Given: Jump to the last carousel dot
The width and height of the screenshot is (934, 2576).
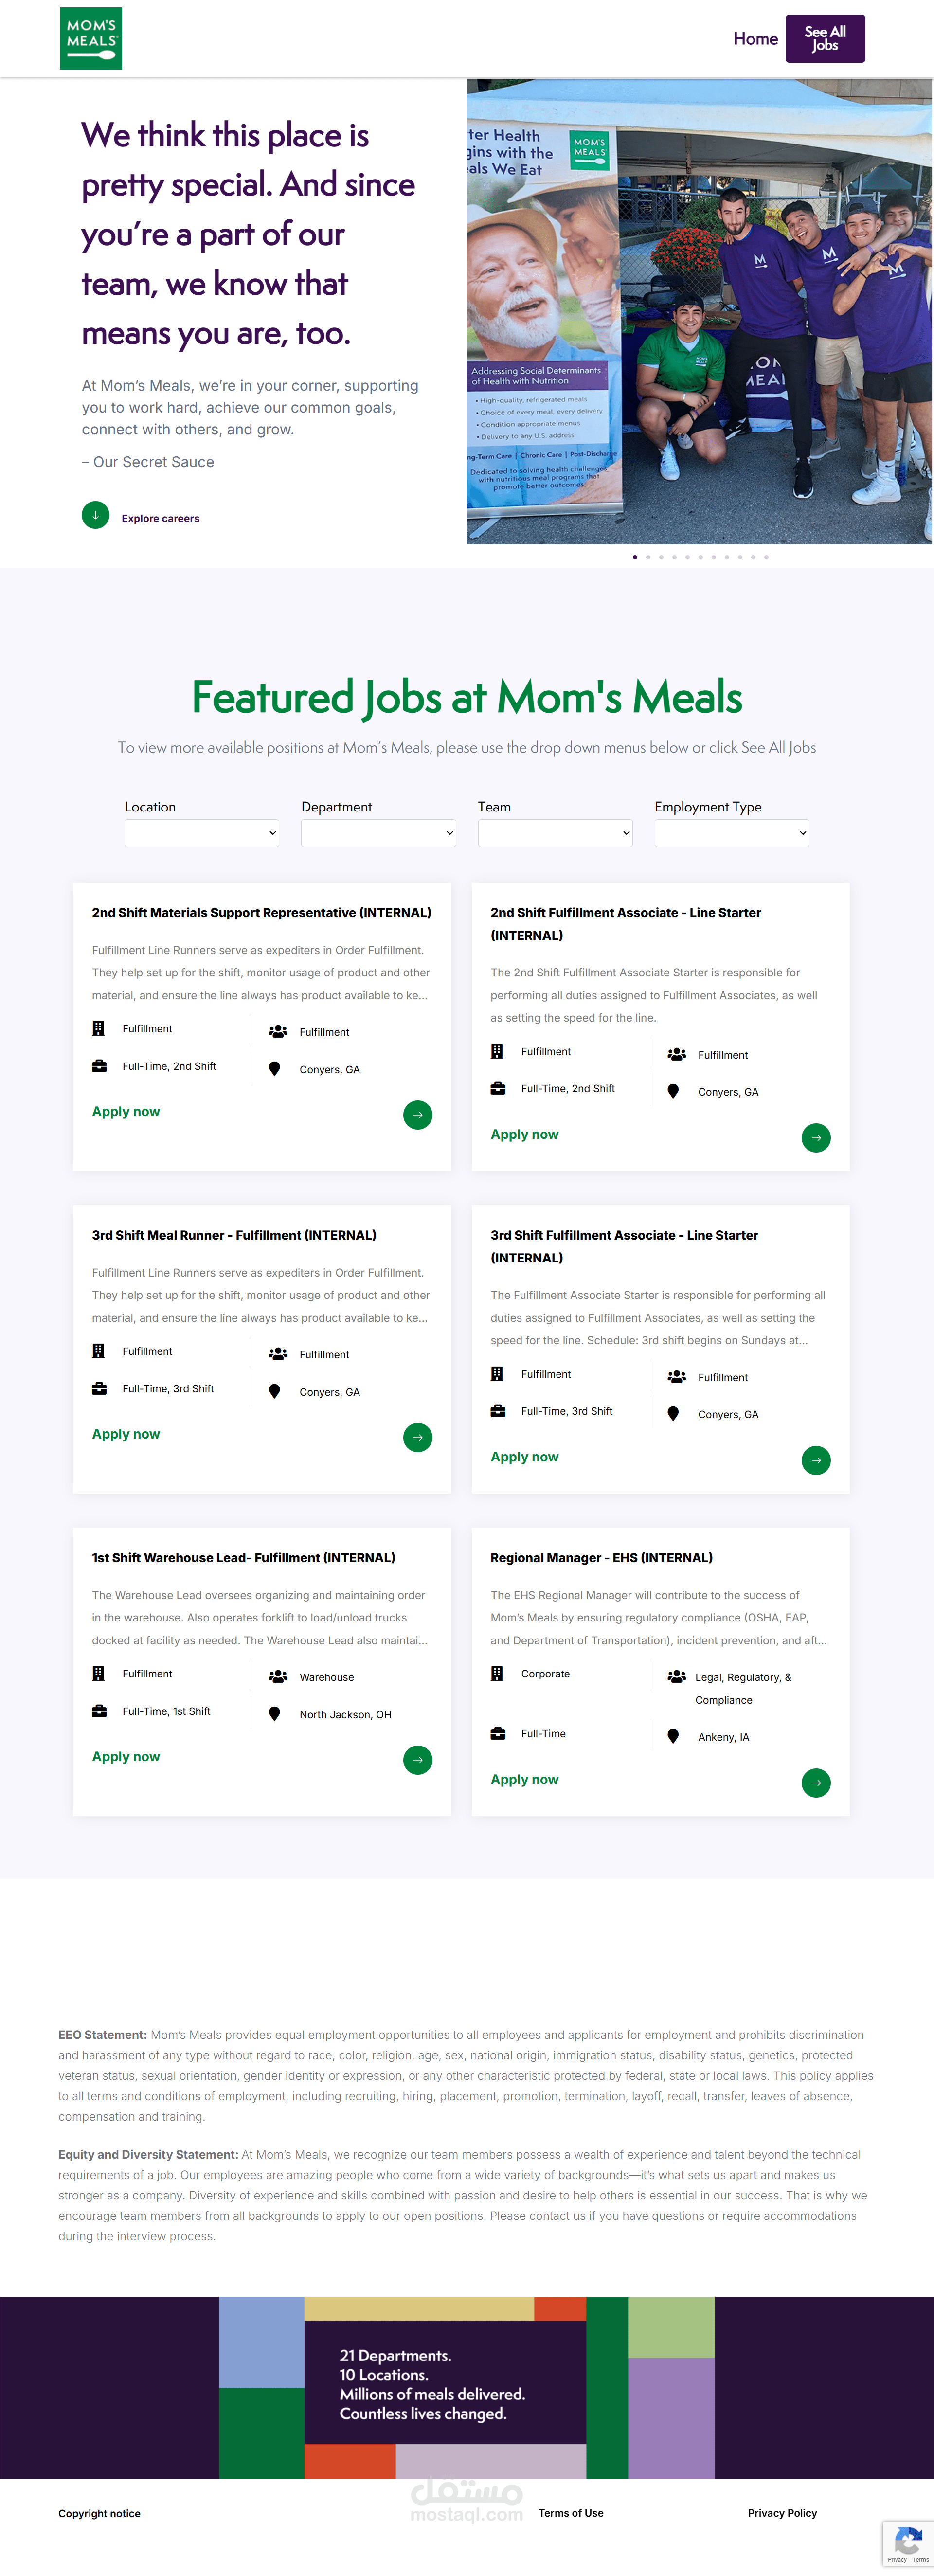Looking at the screenshot, I should pyautogui.click(x=766, y=557).
